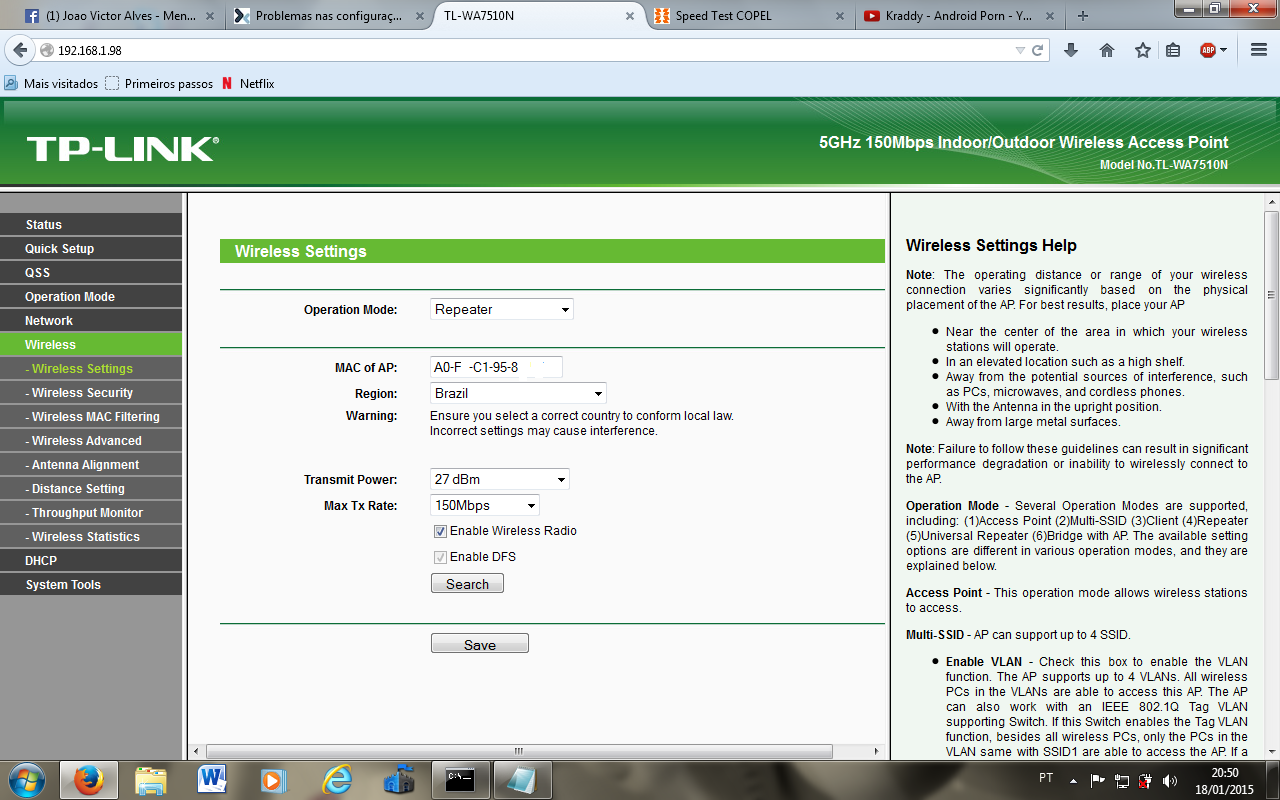The height and width of the screenshot is (800, 1280).
Task: Click the horizontal scrollbar right arrow
Action: click(x=877, y=751)
